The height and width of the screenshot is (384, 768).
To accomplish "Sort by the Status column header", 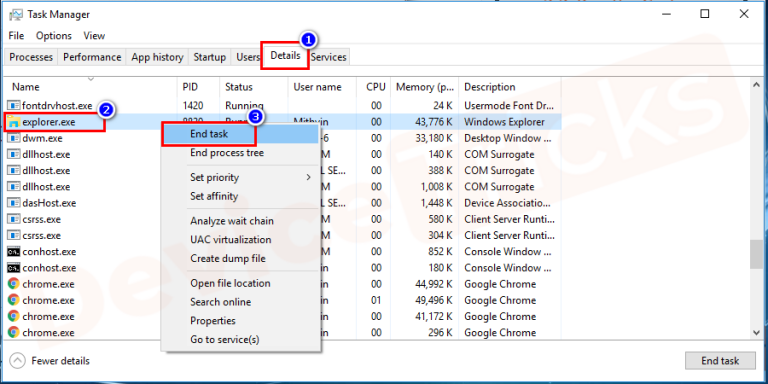I will 254,87.
